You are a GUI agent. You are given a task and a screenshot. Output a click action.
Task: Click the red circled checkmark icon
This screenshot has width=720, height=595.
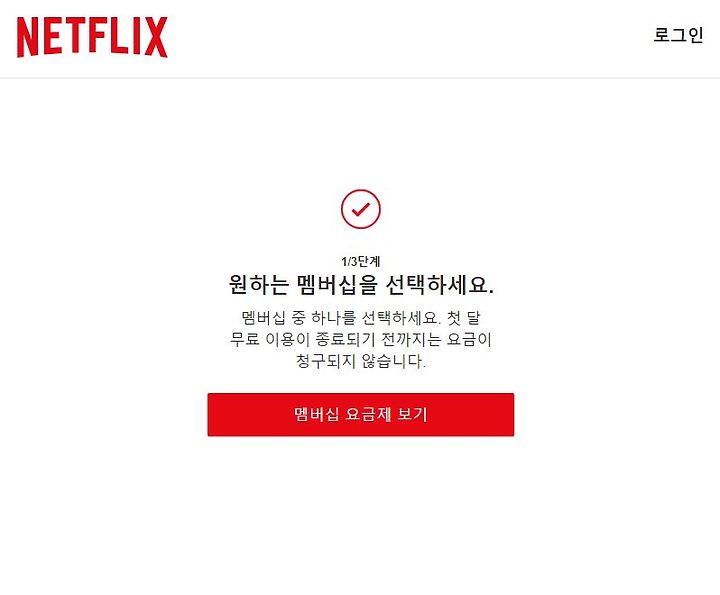360,209
